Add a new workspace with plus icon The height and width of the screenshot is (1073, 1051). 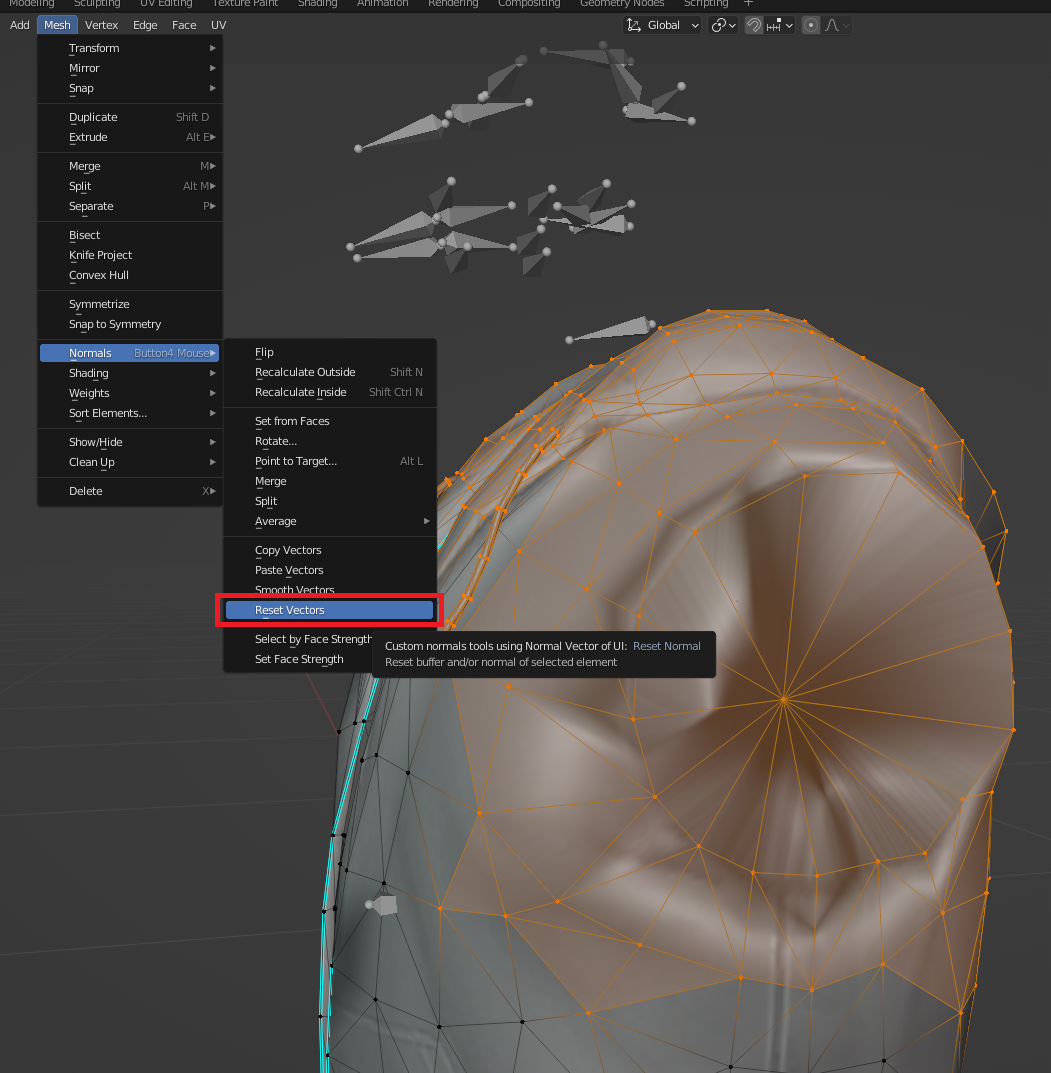749,4
